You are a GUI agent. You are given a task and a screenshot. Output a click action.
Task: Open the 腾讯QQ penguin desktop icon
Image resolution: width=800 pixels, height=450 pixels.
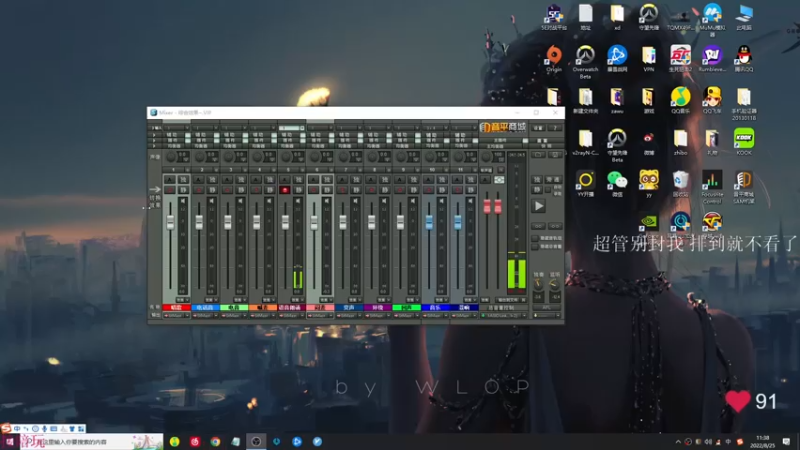[744, 59]
